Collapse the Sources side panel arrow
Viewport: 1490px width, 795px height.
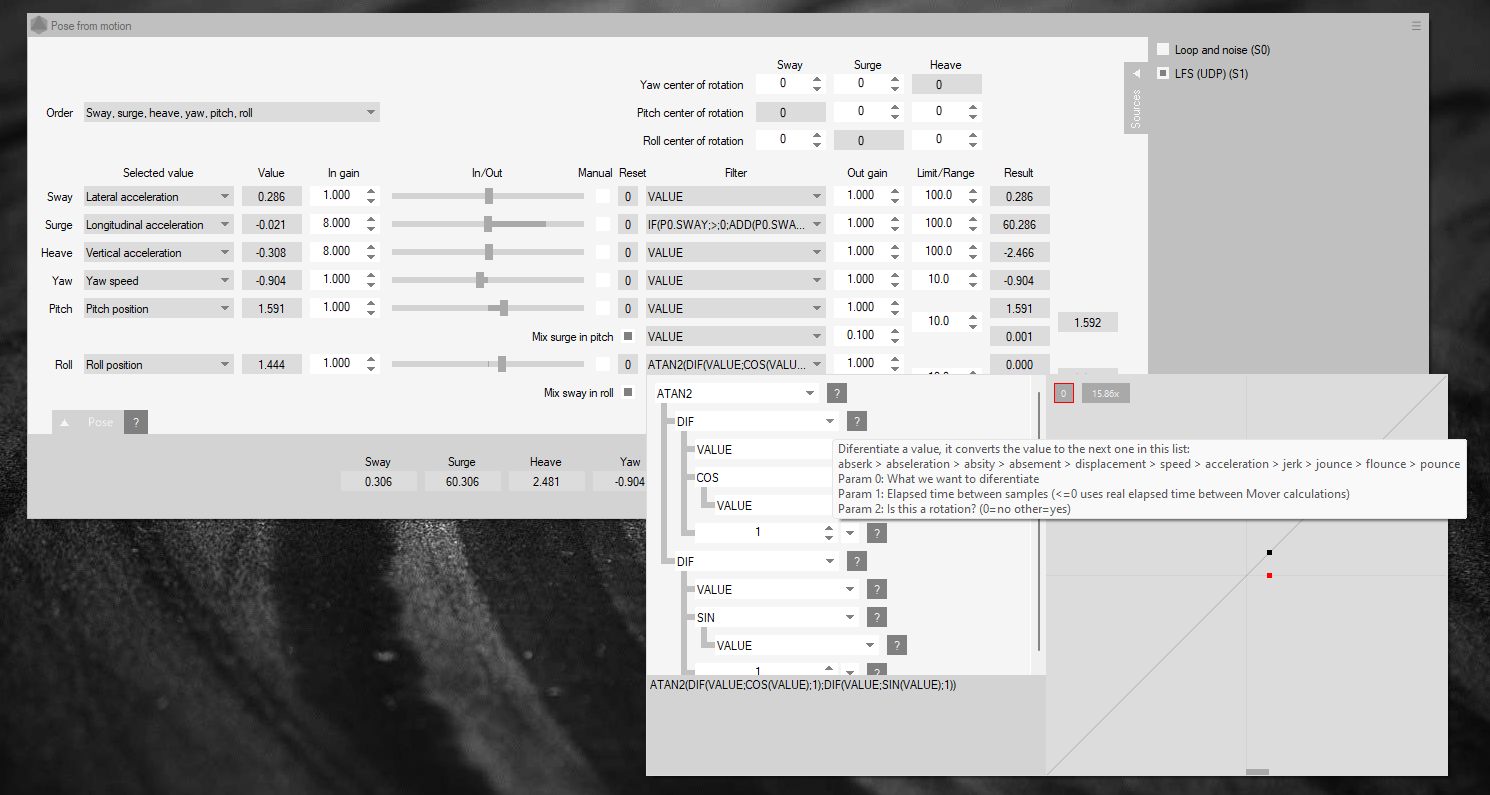point(1135,75)
